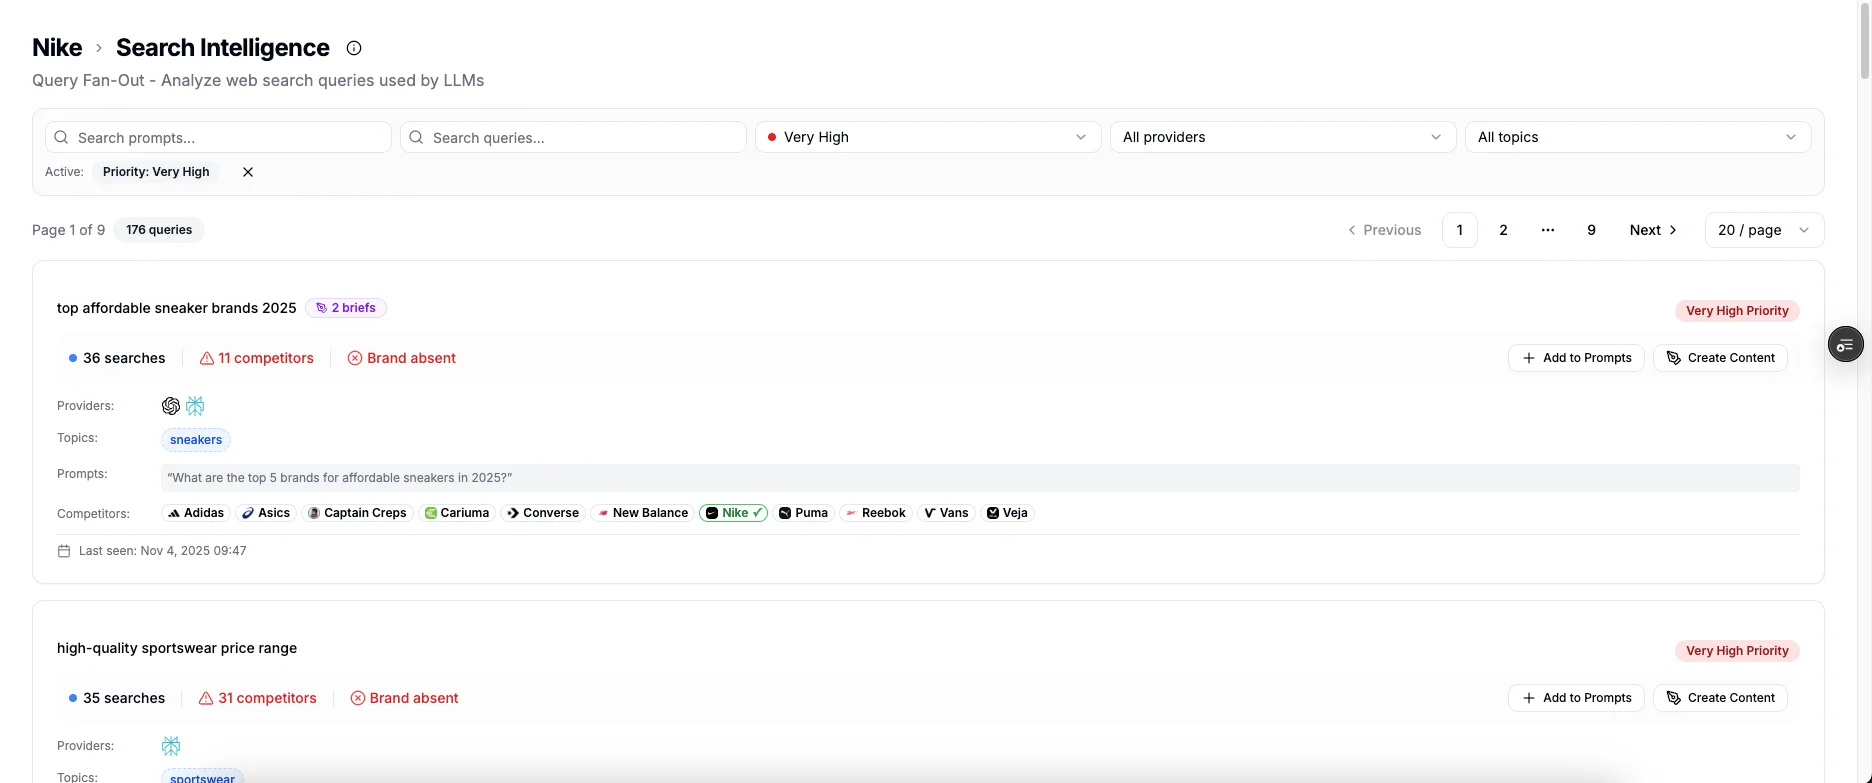Click the sneakers topic tag
Image resolution: width=1872 pixels, height=783 pixels.
coord(196,440)
